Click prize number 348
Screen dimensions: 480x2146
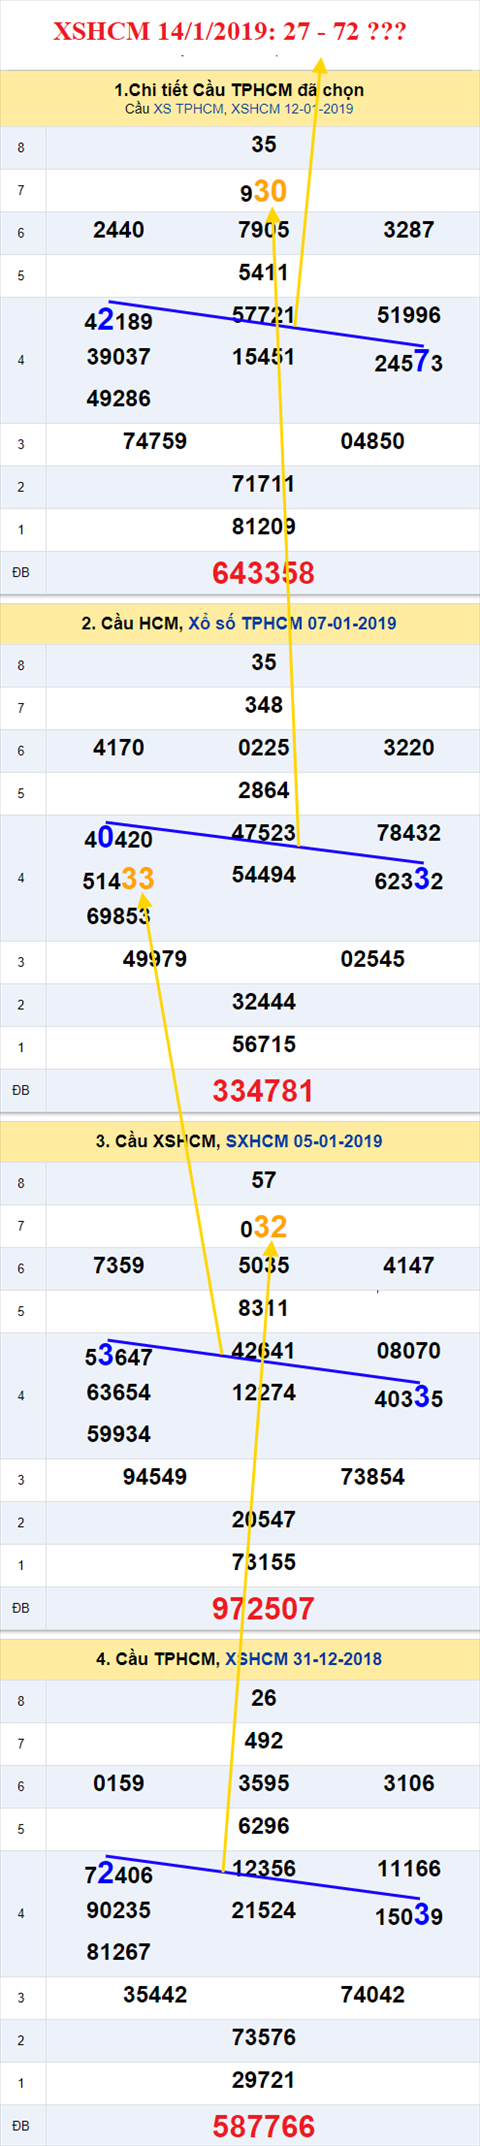coord(264,706)
